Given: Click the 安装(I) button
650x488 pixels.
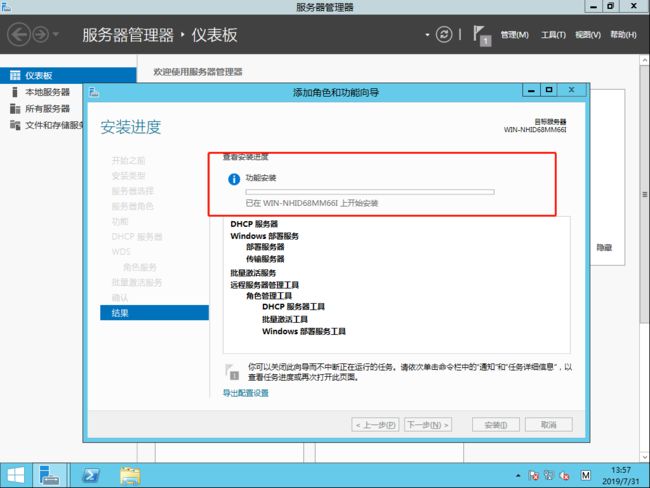Looking at the screenshot, I should point(496,425).
